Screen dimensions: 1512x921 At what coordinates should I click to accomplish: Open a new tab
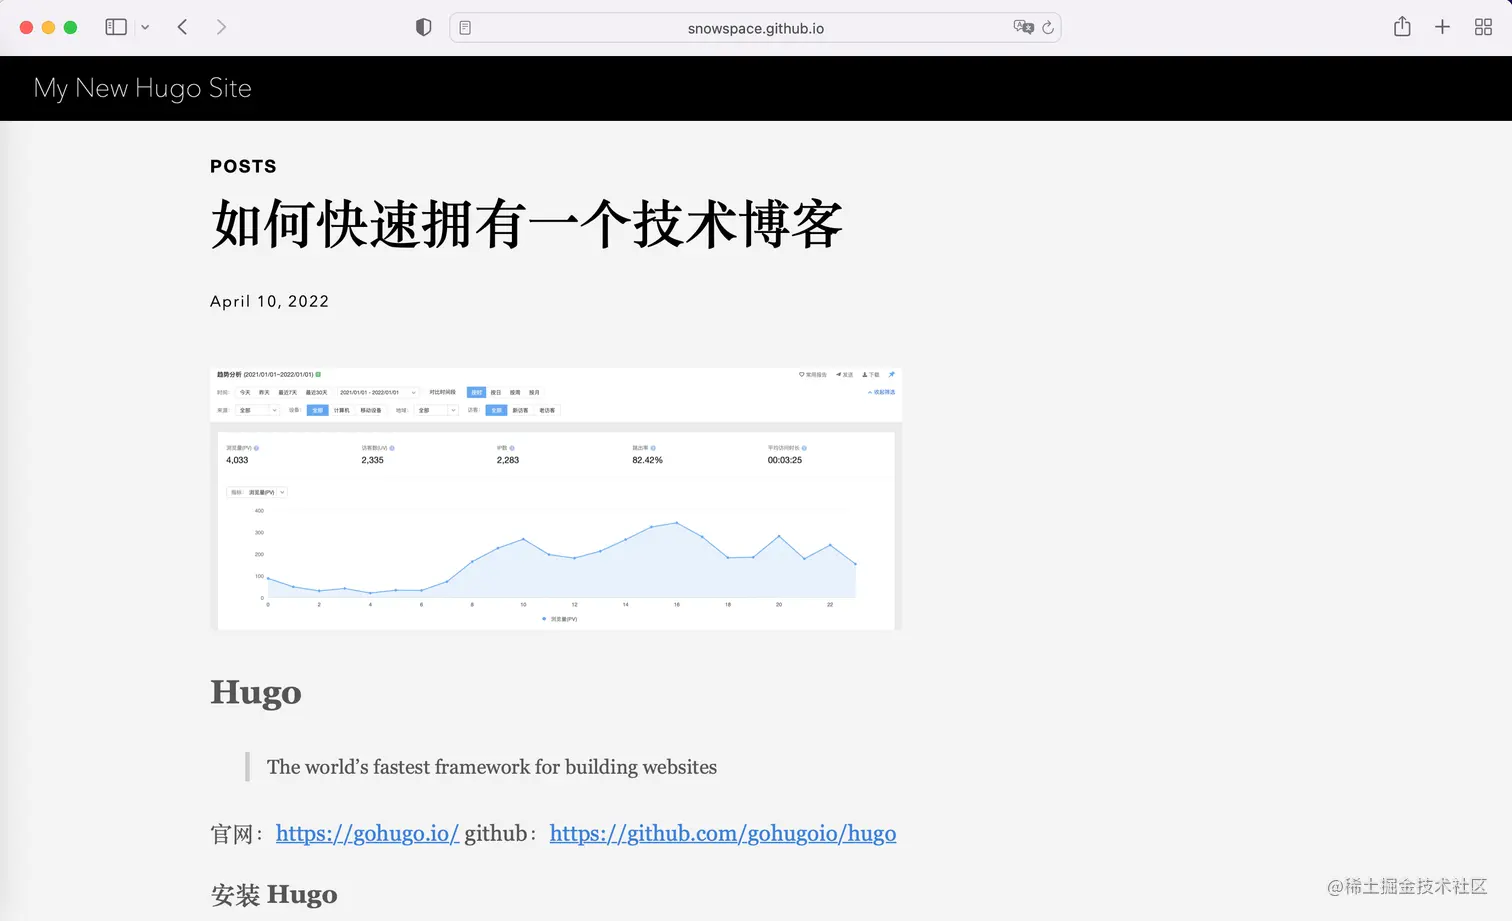(x=1442, y=27)
